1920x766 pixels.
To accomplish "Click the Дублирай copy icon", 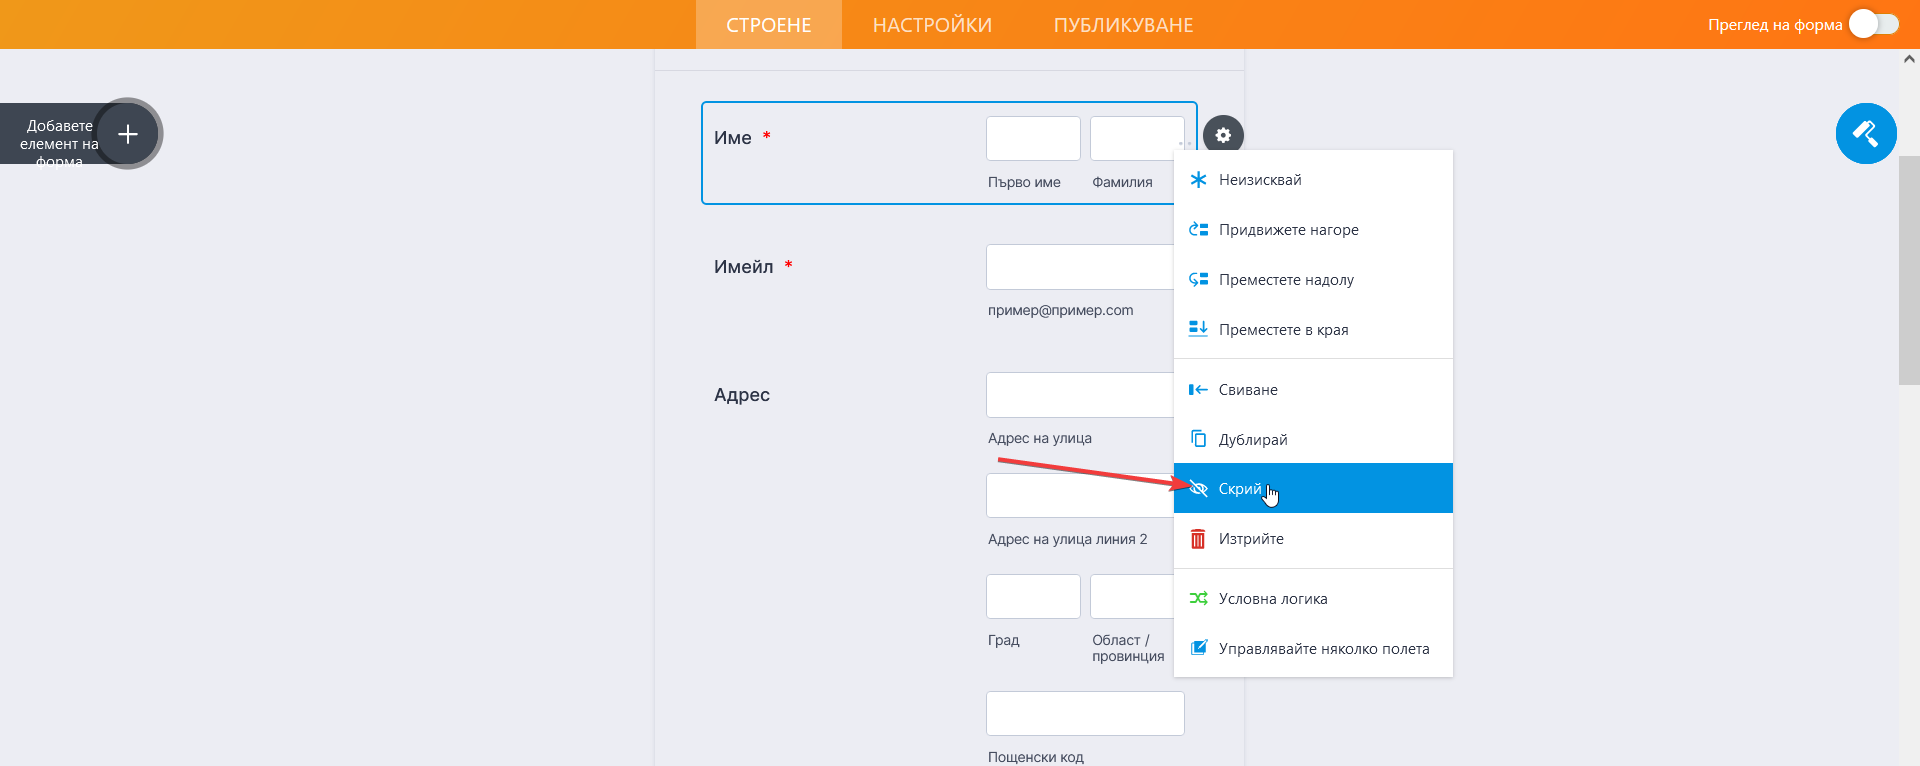I will coord(1198,439).
